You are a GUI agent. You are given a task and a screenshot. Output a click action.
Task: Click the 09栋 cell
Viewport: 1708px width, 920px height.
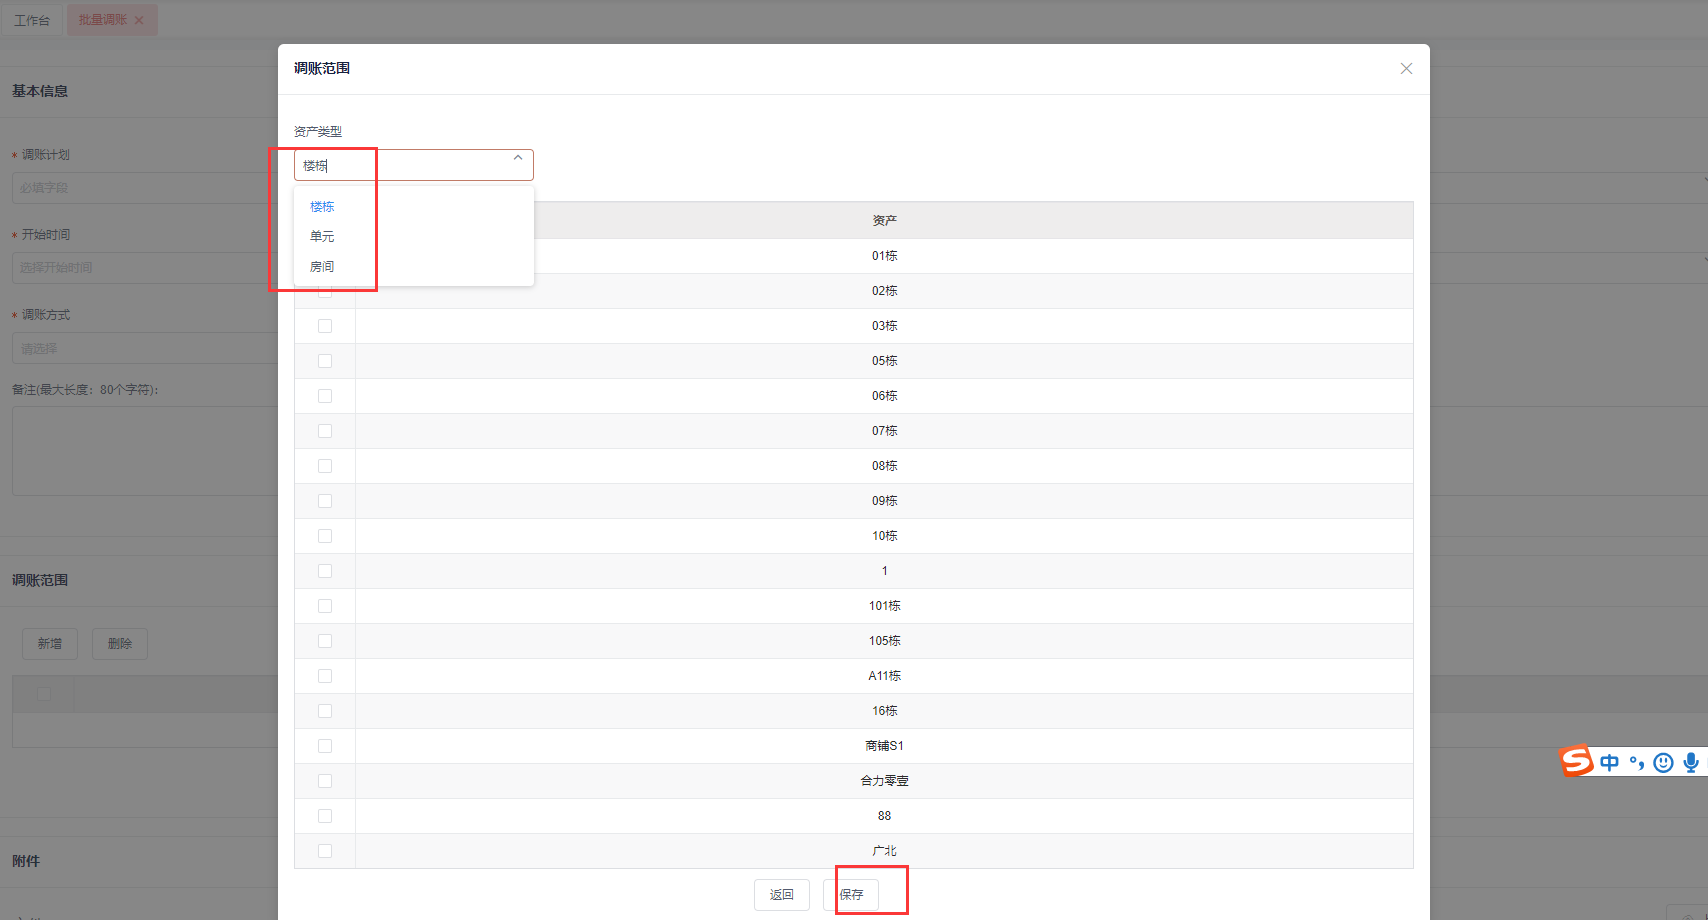(884, 501)
